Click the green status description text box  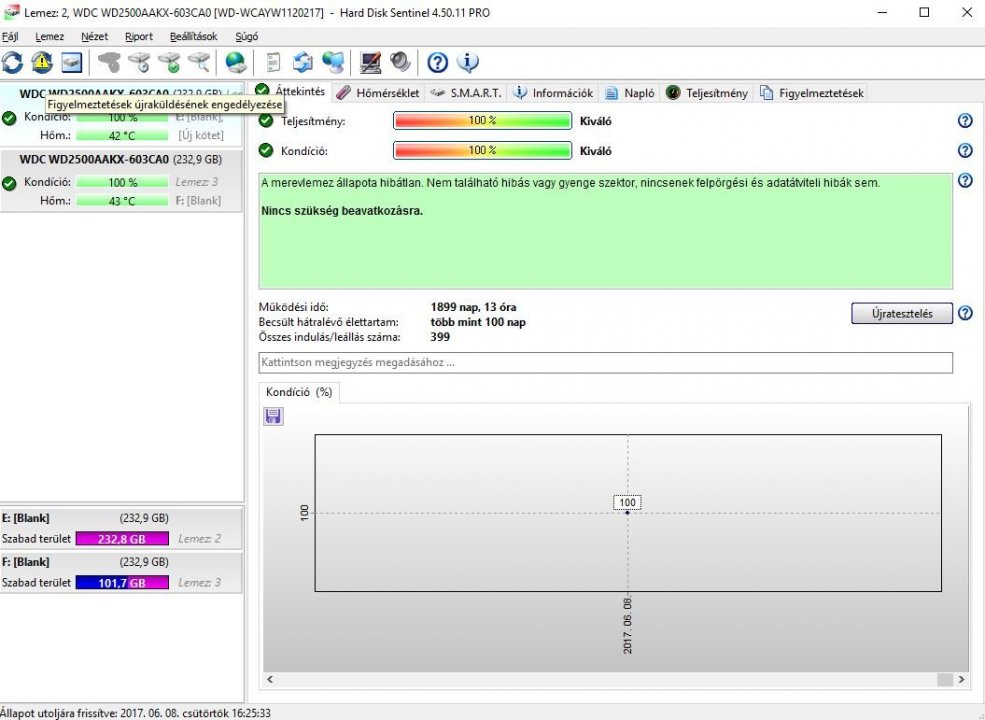click(606, 231)
